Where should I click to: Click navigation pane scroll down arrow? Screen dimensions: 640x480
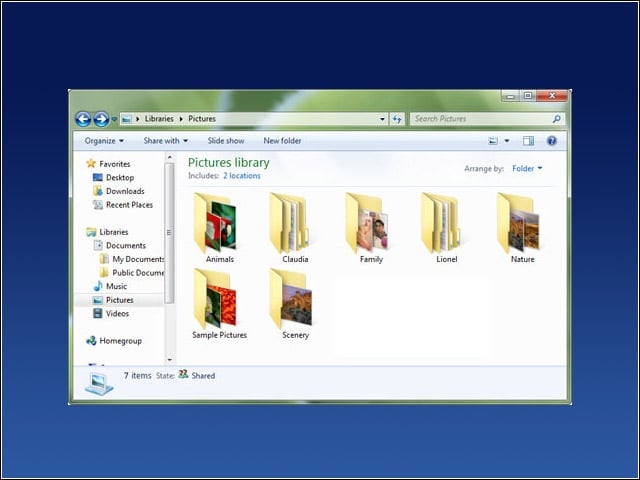click(x=169, y=360)
